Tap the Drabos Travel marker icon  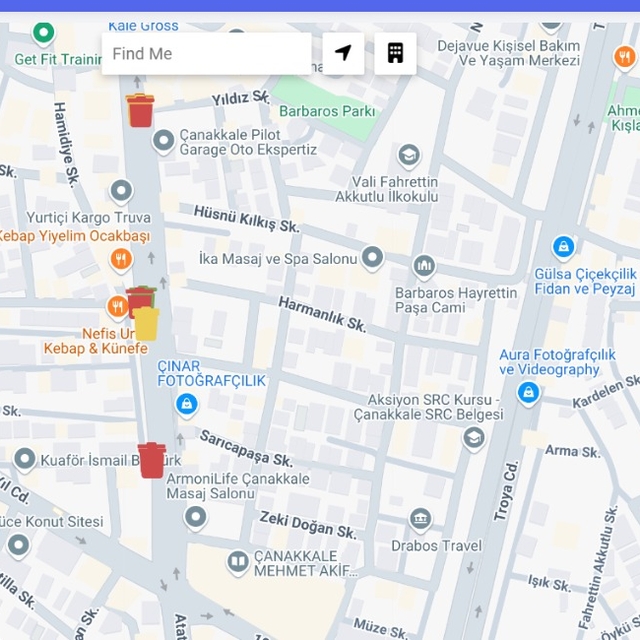click(x=420, y=519)
